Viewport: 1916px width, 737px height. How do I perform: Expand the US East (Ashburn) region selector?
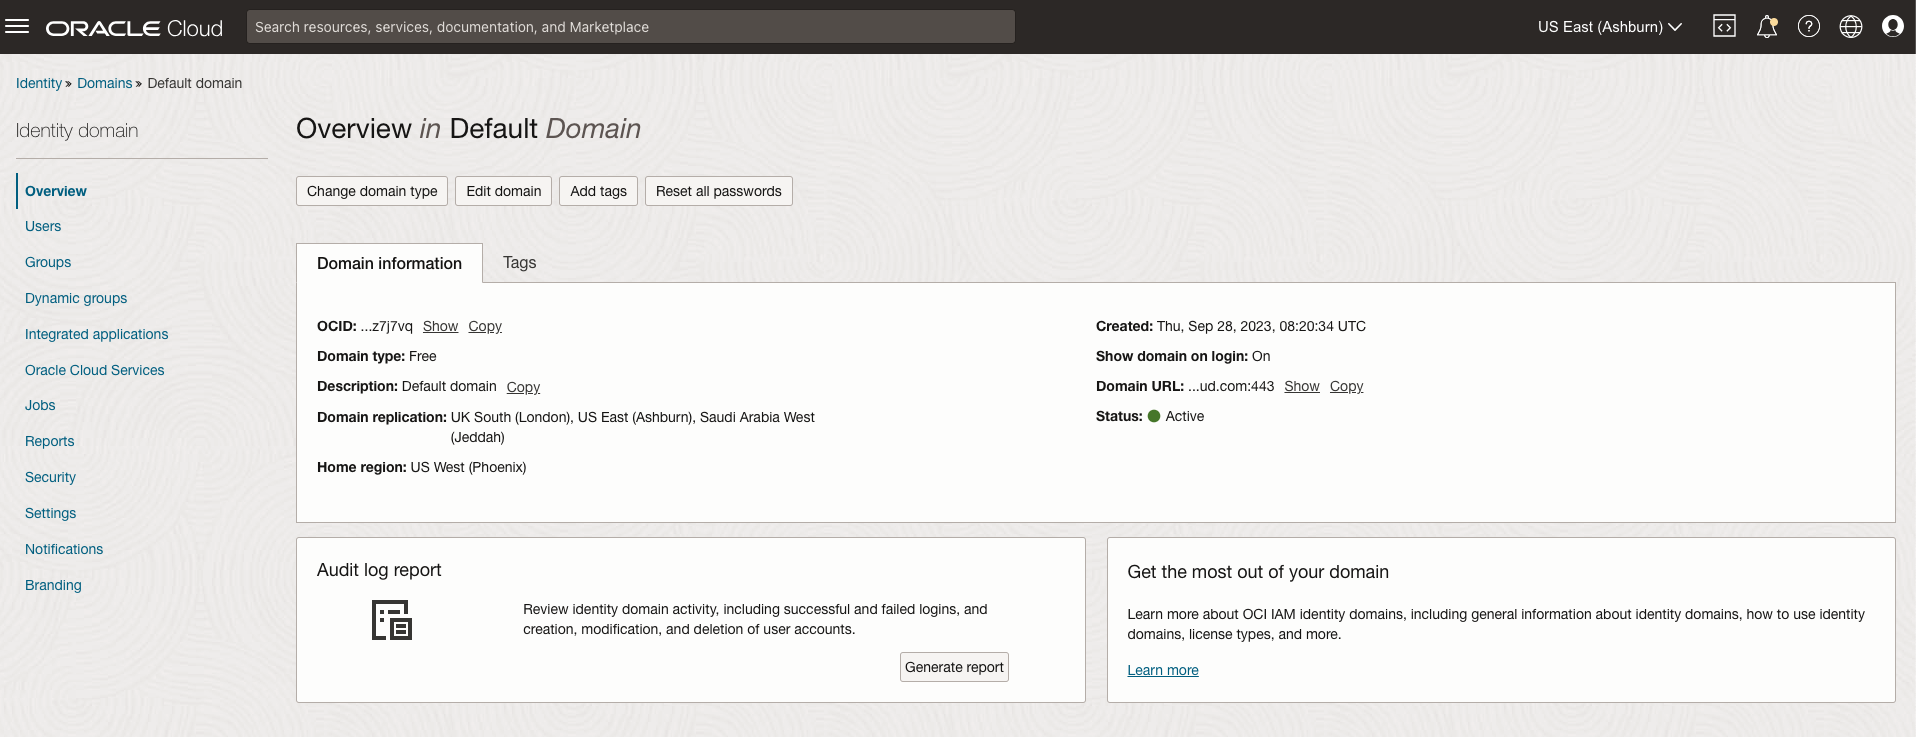pyautogui.click(x=1610, y=27)
